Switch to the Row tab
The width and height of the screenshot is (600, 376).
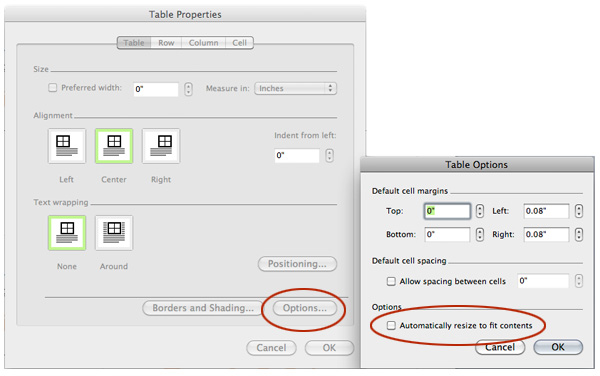tap(166, 43)
